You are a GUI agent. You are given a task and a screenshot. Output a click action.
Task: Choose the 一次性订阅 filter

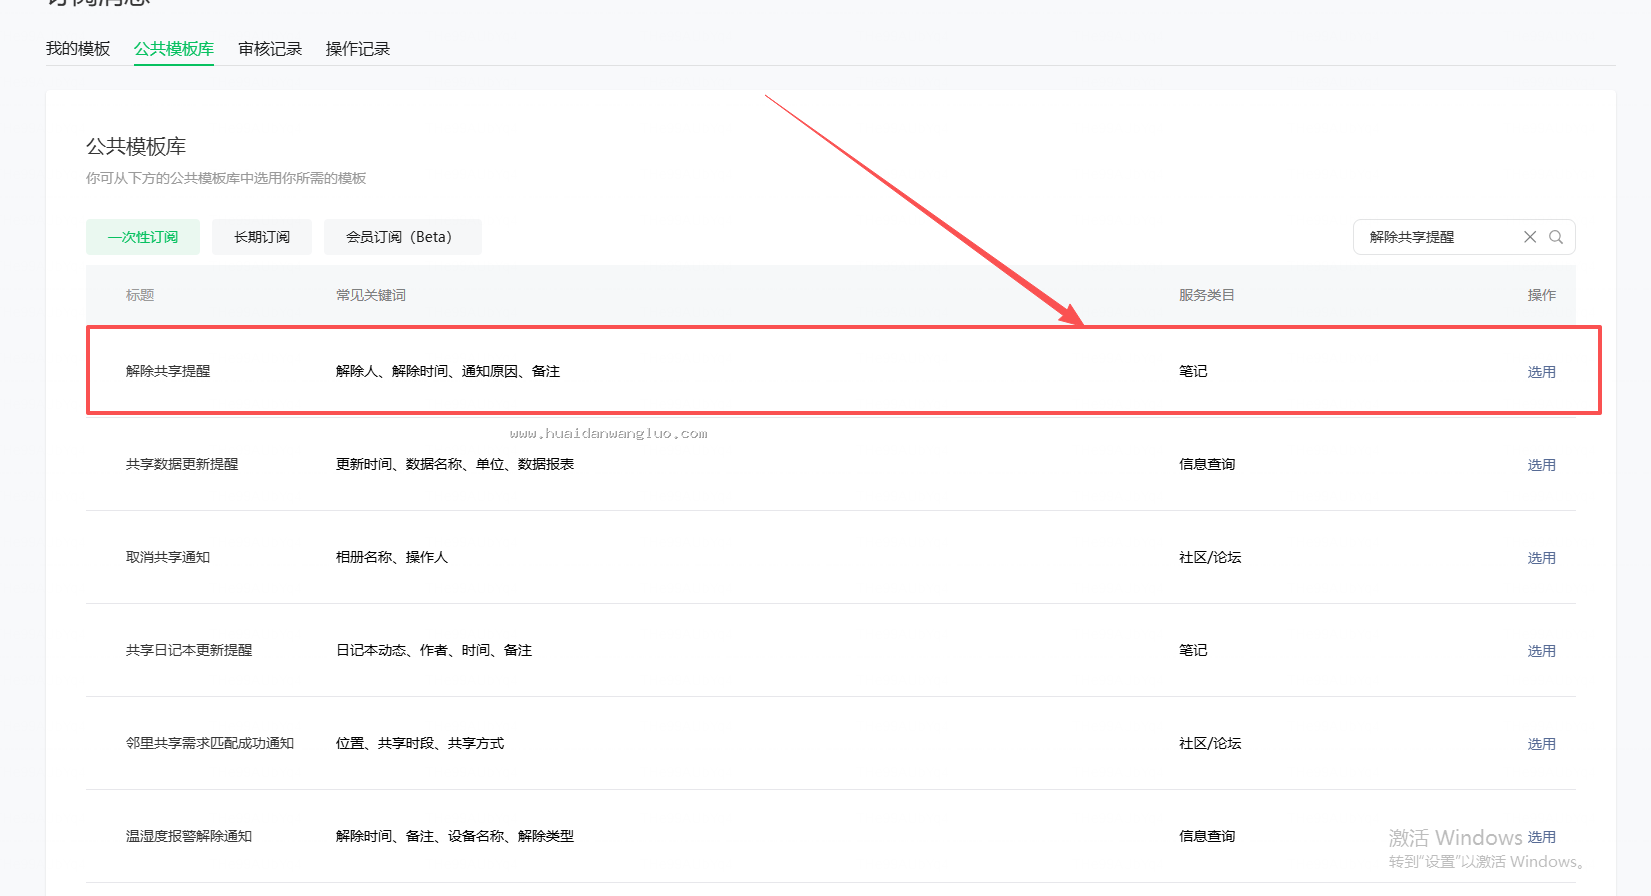point(143,237)
